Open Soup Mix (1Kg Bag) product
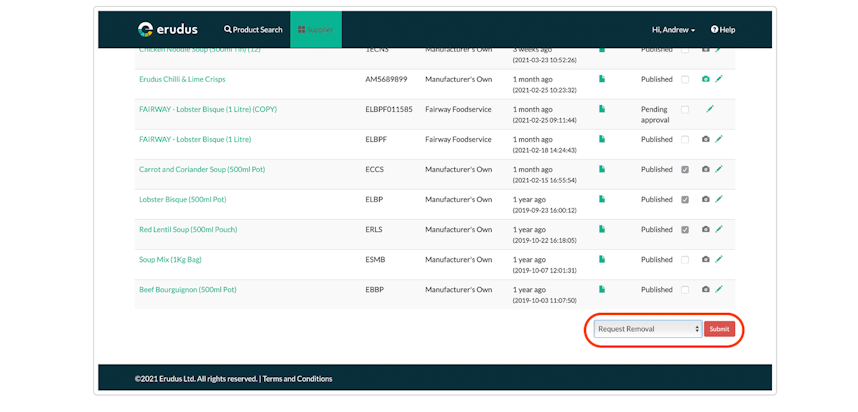Image resolution: width=858 pixels, height=412 pixels. 170,260
